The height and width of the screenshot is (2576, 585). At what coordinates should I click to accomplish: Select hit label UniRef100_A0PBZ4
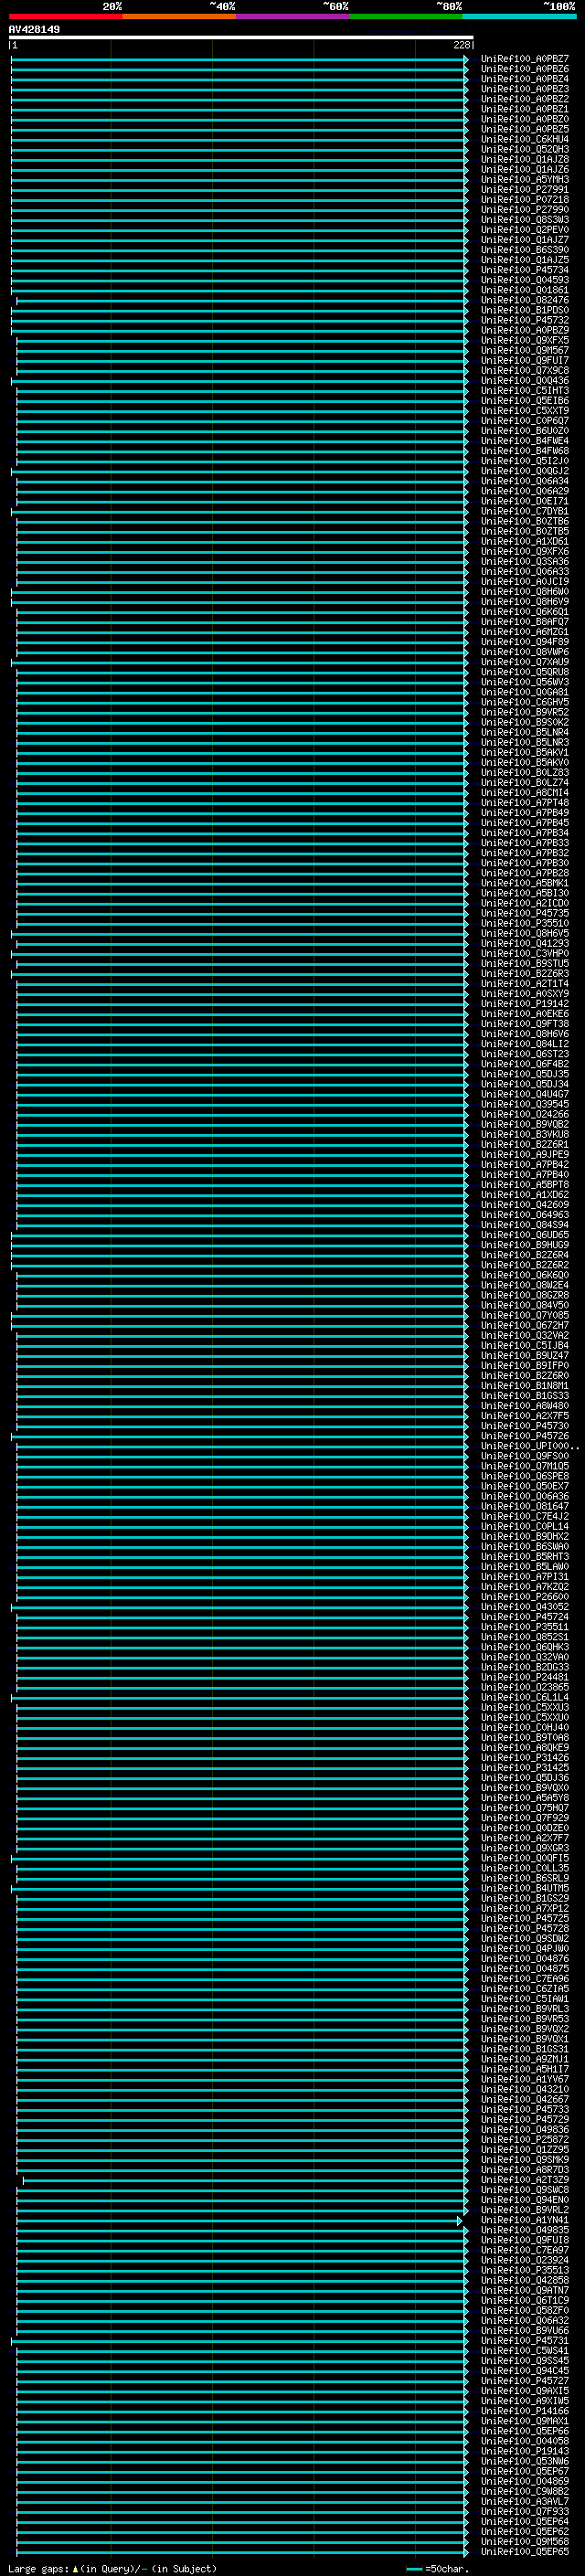coord(525,79)
